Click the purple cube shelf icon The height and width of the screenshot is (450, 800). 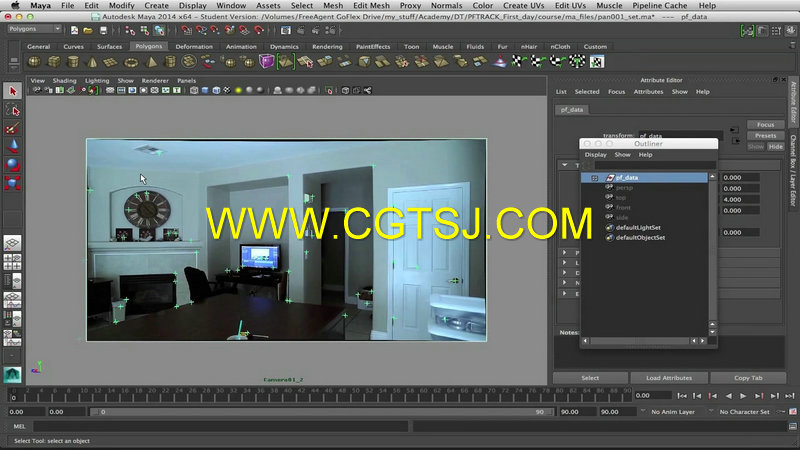click(266, 62)
